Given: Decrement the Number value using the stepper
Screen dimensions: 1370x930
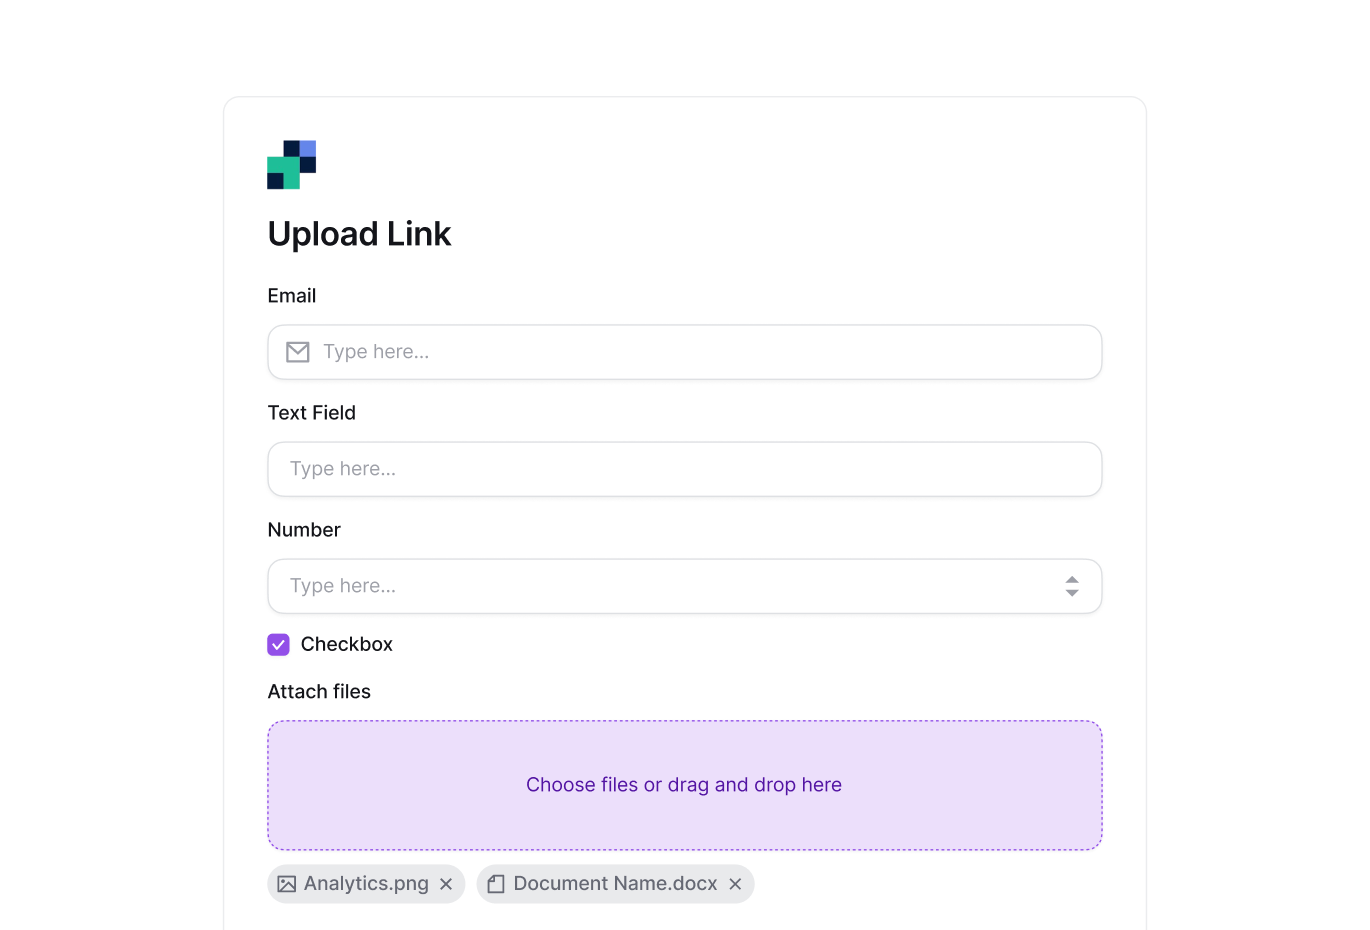Looking at the screenshot, I should click(1071, 591).
